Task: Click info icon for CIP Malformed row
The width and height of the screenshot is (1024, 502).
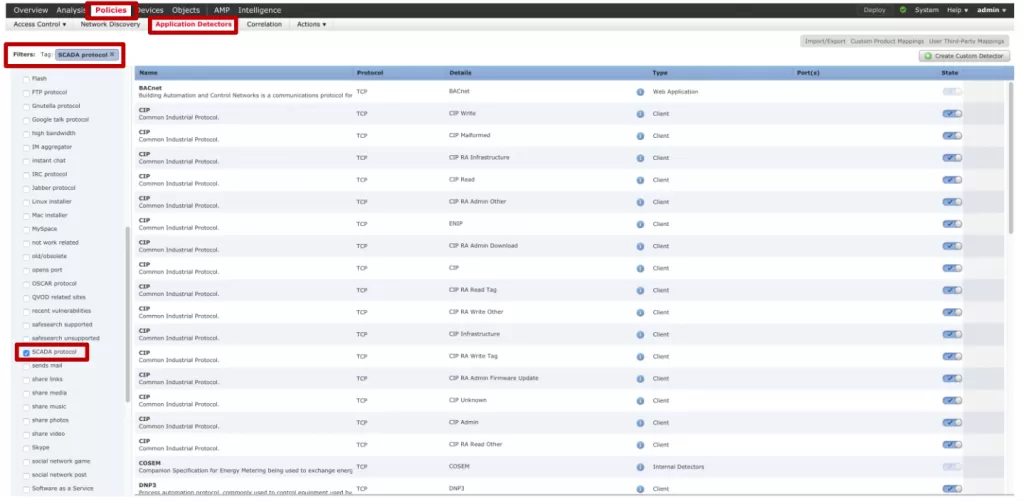Action: pyautogui.click(x=640, y=136)
